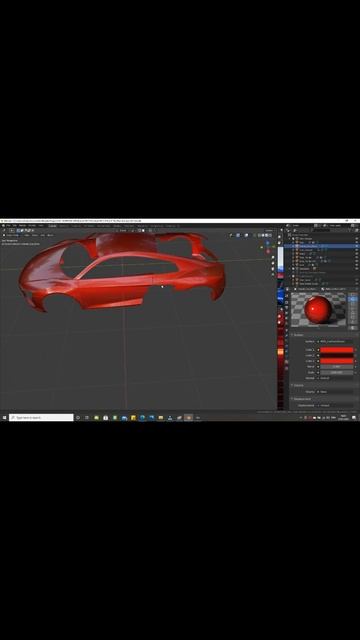Switch viewport to Material Preview shading
360x640 pixels.
coord(267,235)
